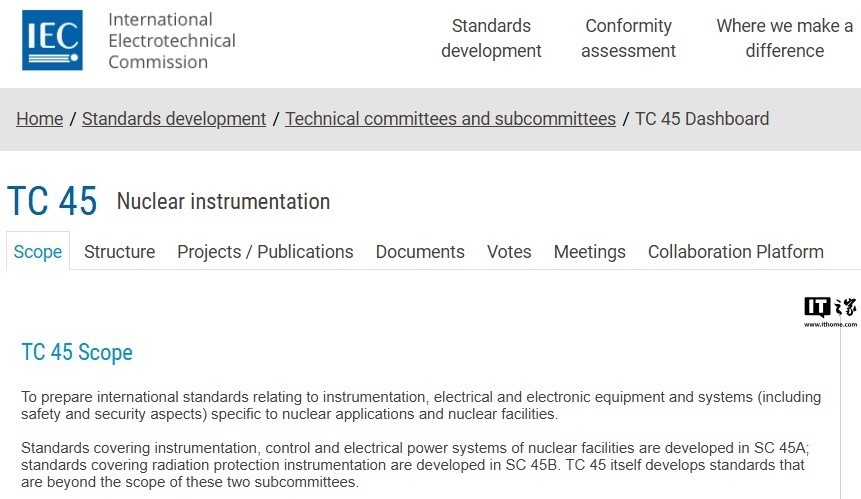
Task: Open the Collaboration Platform tab
Action: pyautogui.click(x=736, y=251)
